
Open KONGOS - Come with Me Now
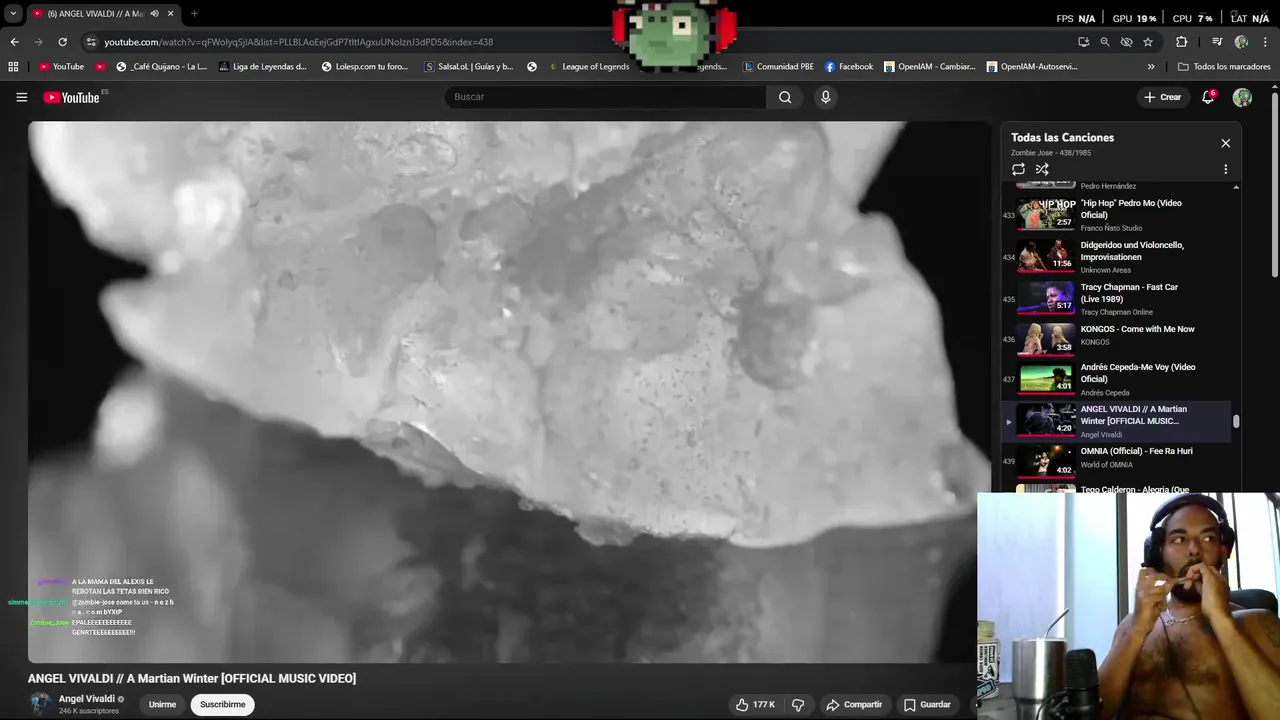1117,340
